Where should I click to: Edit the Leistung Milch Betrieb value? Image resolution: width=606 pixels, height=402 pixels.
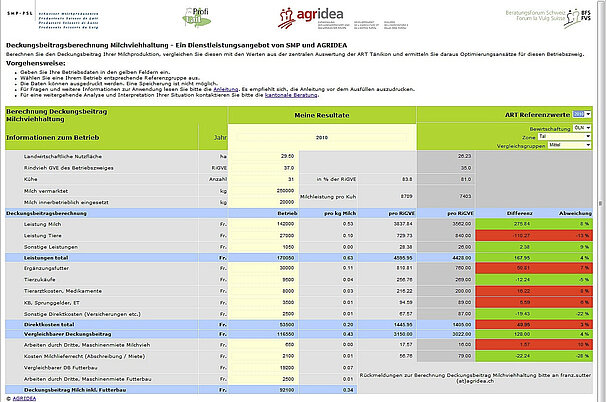pos(270,224)
